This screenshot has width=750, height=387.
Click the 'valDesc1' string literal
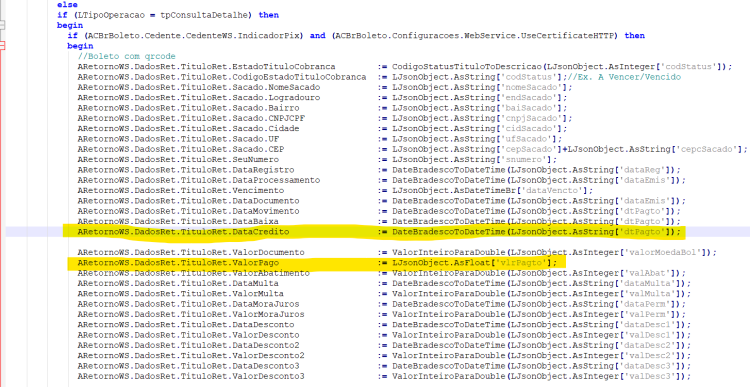(650, 335)
